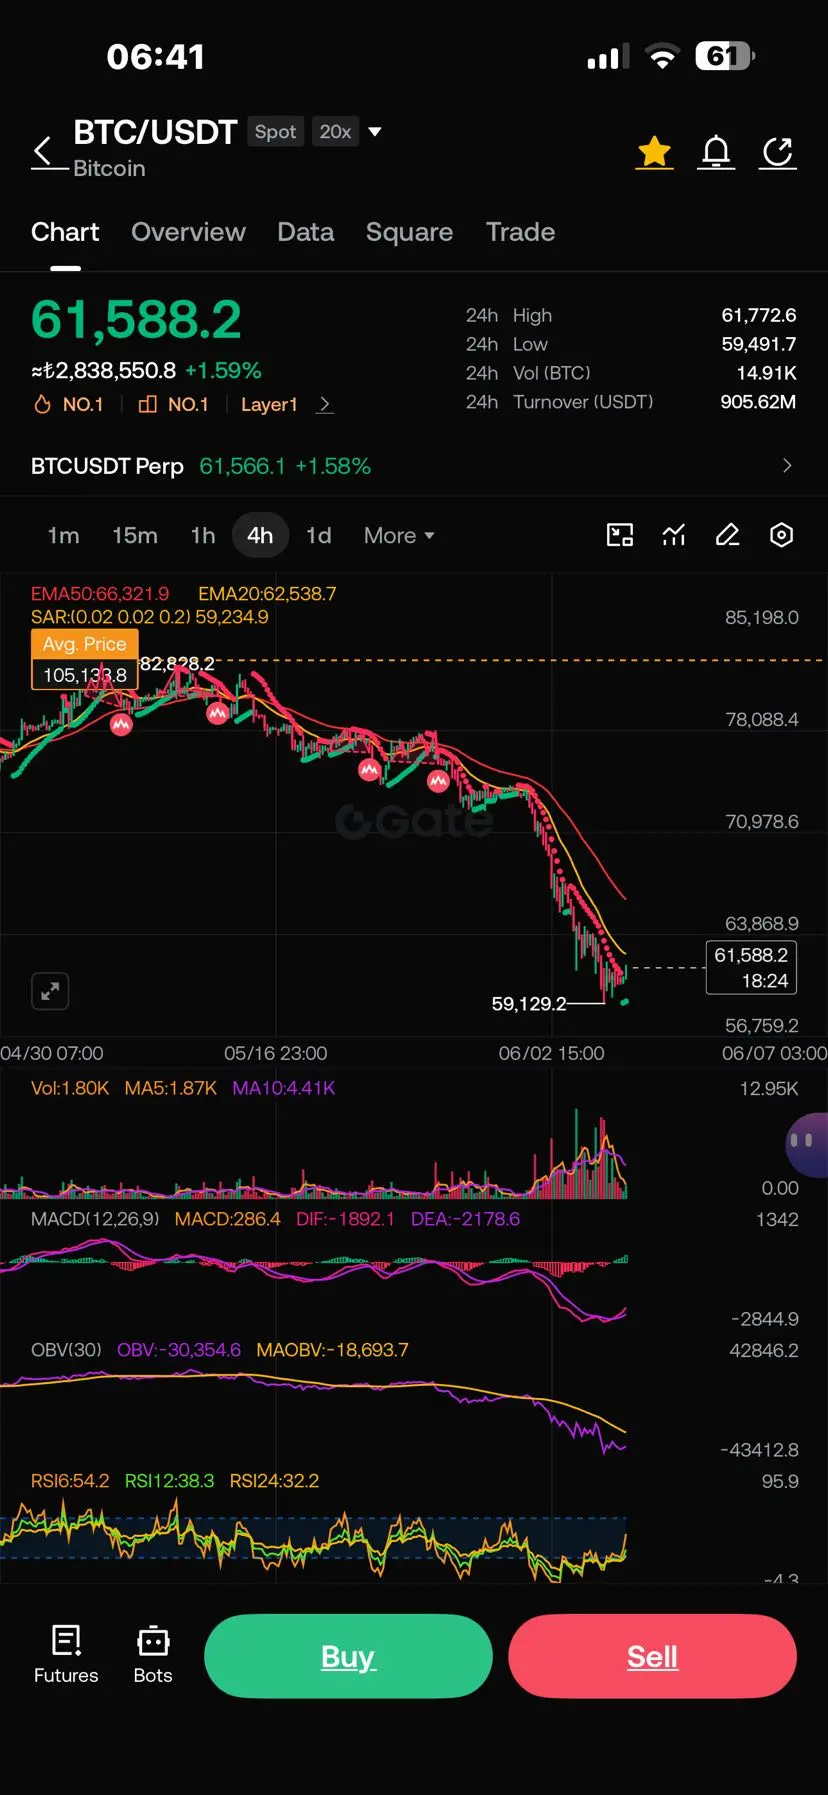Tap the picture-in-picture chart icon
828x1795 pixels.
click(620, 535)
